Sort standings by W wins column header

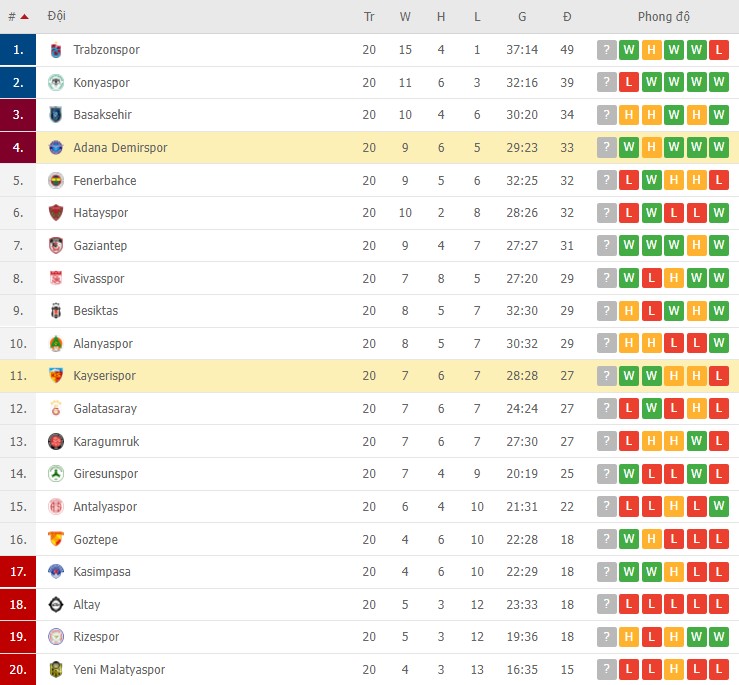pos(405,17)
